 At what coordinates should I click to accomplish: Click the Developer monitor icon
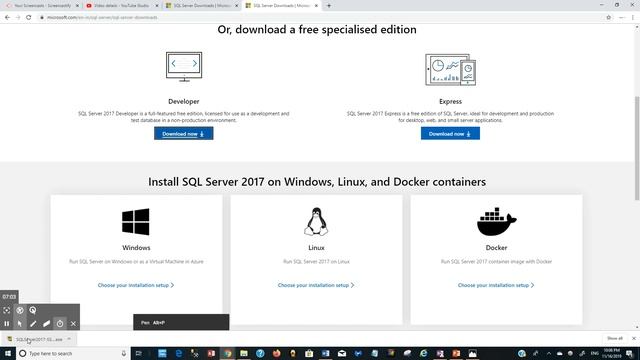point(184,67)
